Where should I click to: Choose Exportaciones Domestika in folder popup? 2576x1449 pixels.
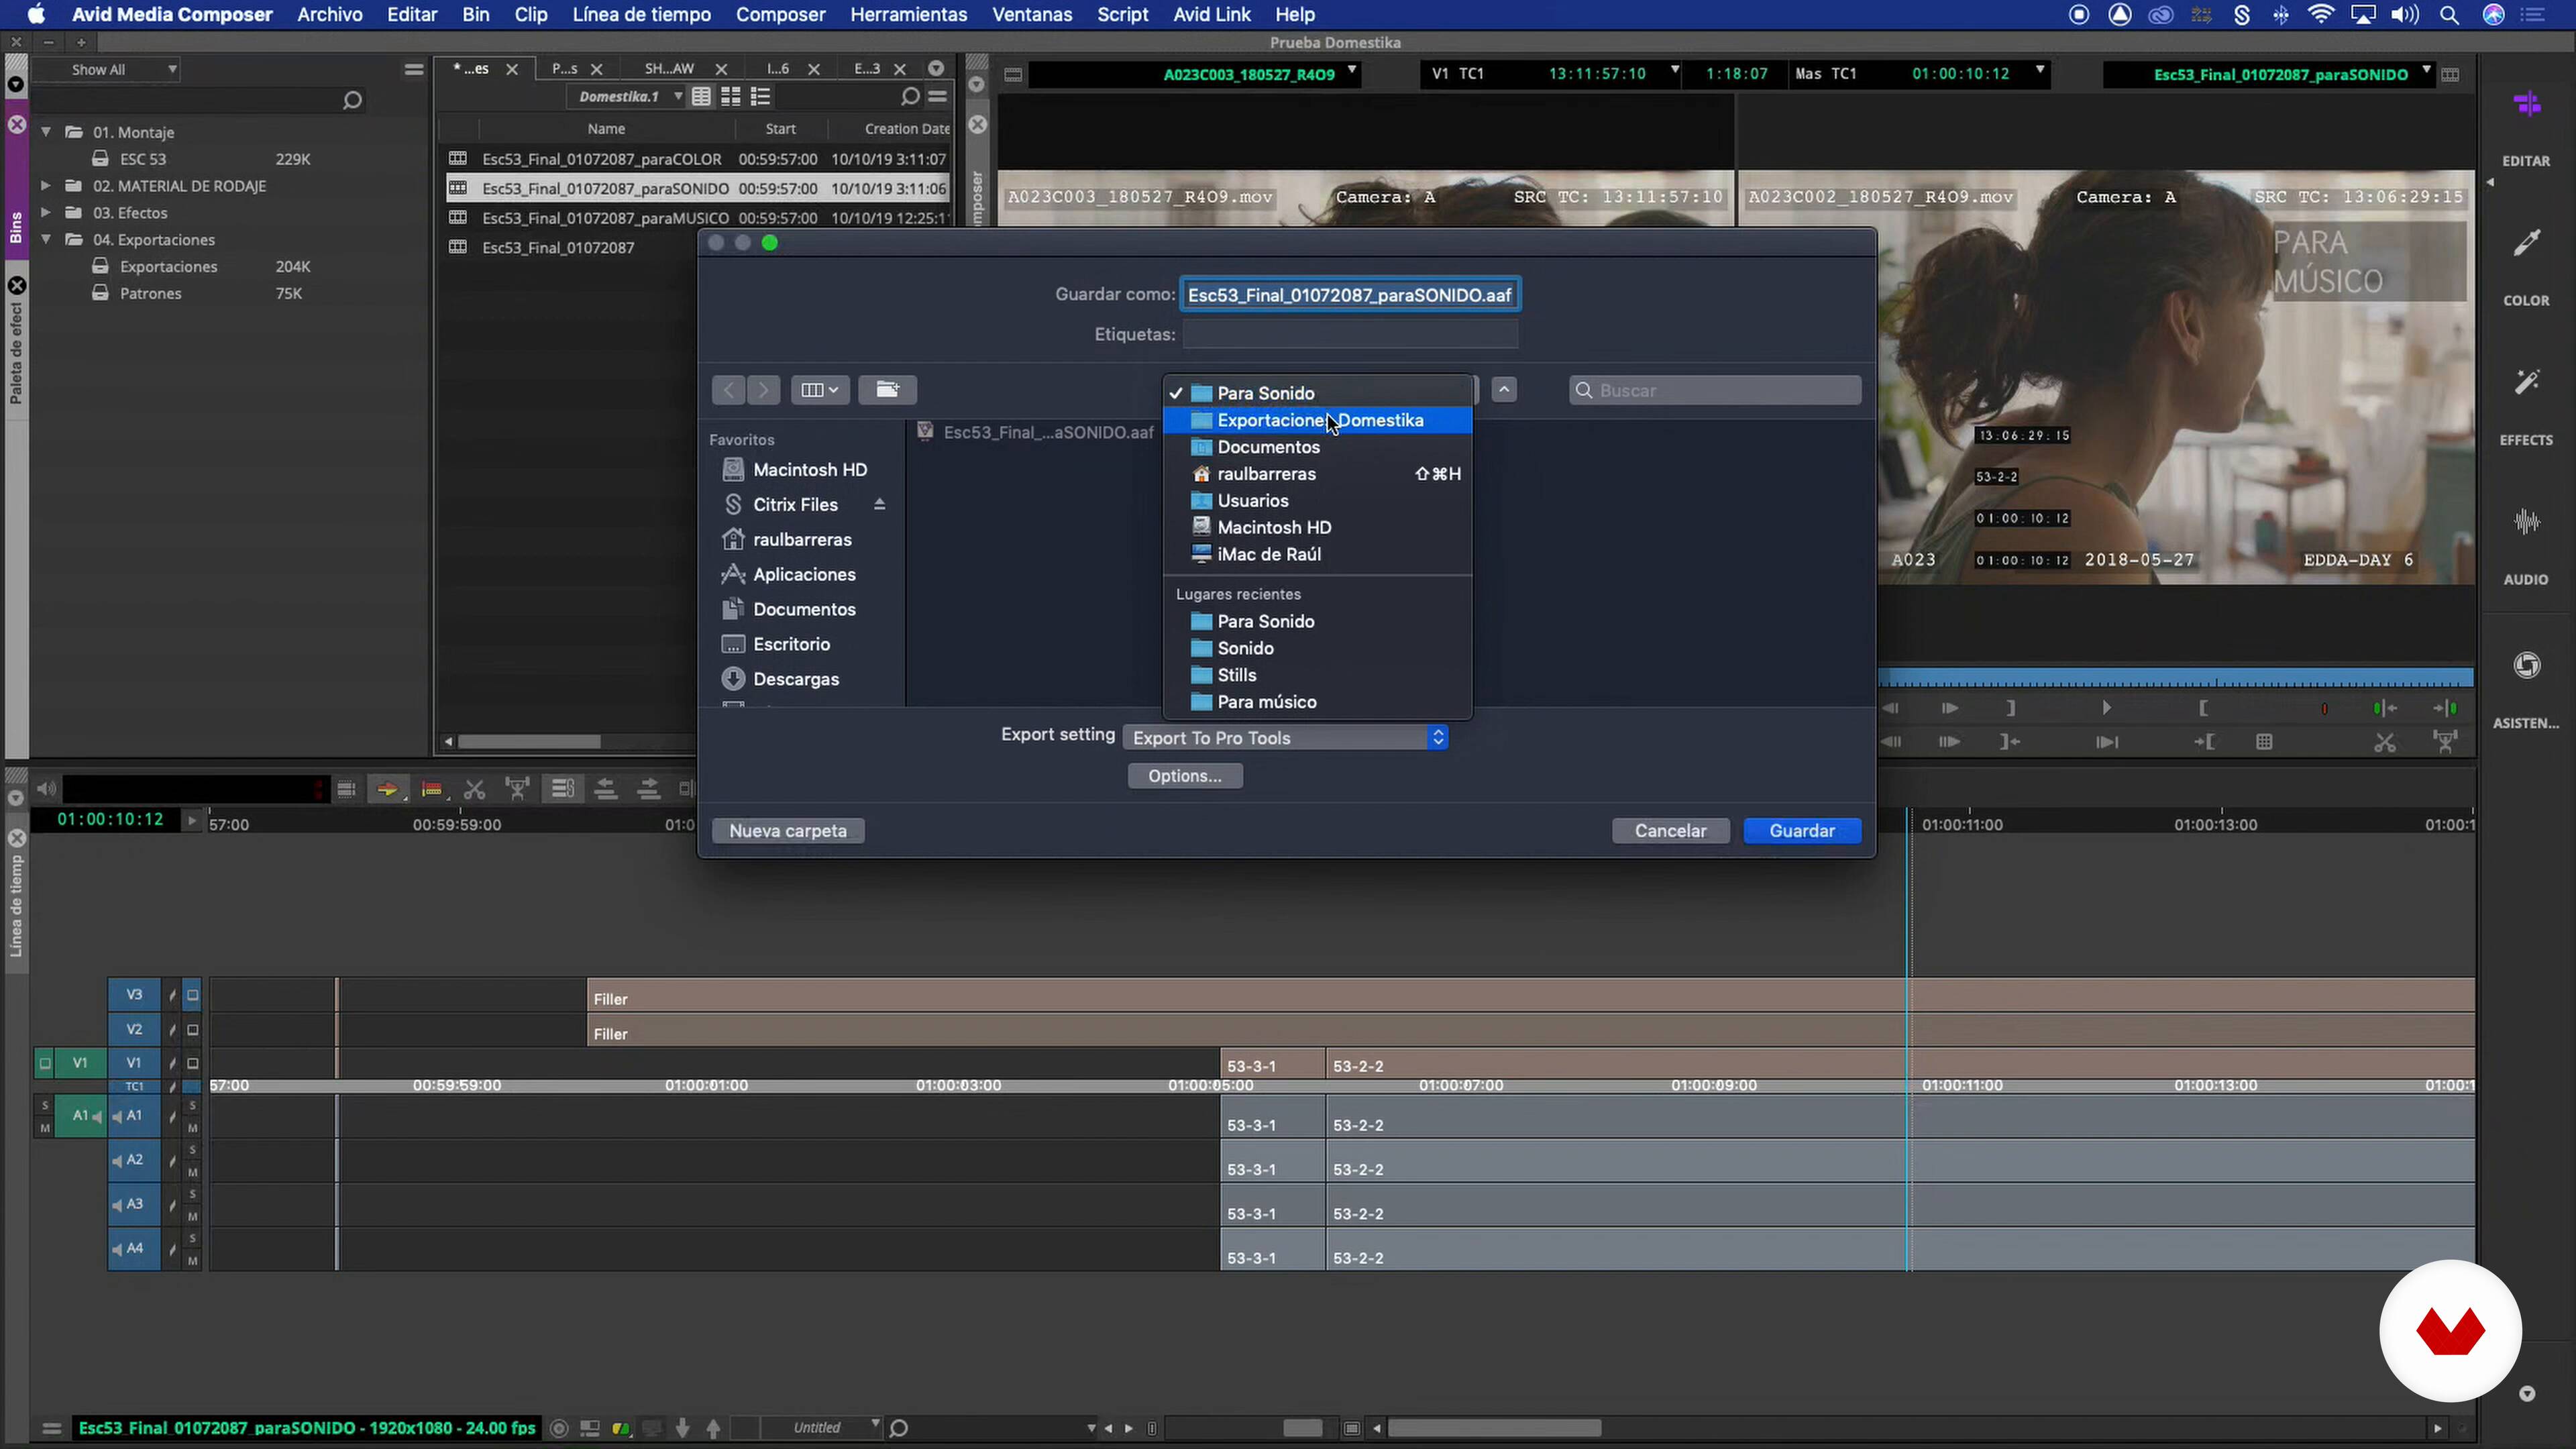(x=1317, y=421)
